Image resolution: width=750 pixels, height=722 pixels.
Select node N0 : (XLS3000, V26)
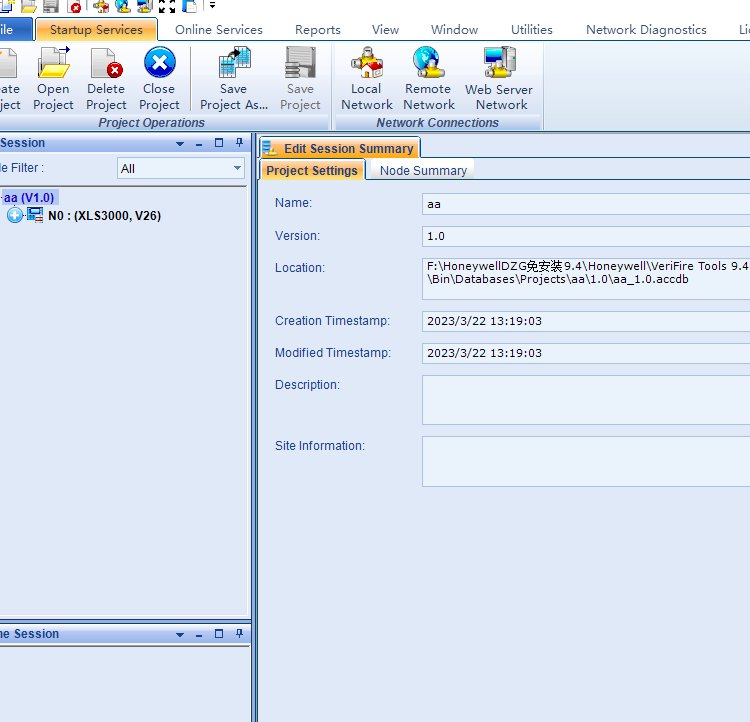pos(104,215)
